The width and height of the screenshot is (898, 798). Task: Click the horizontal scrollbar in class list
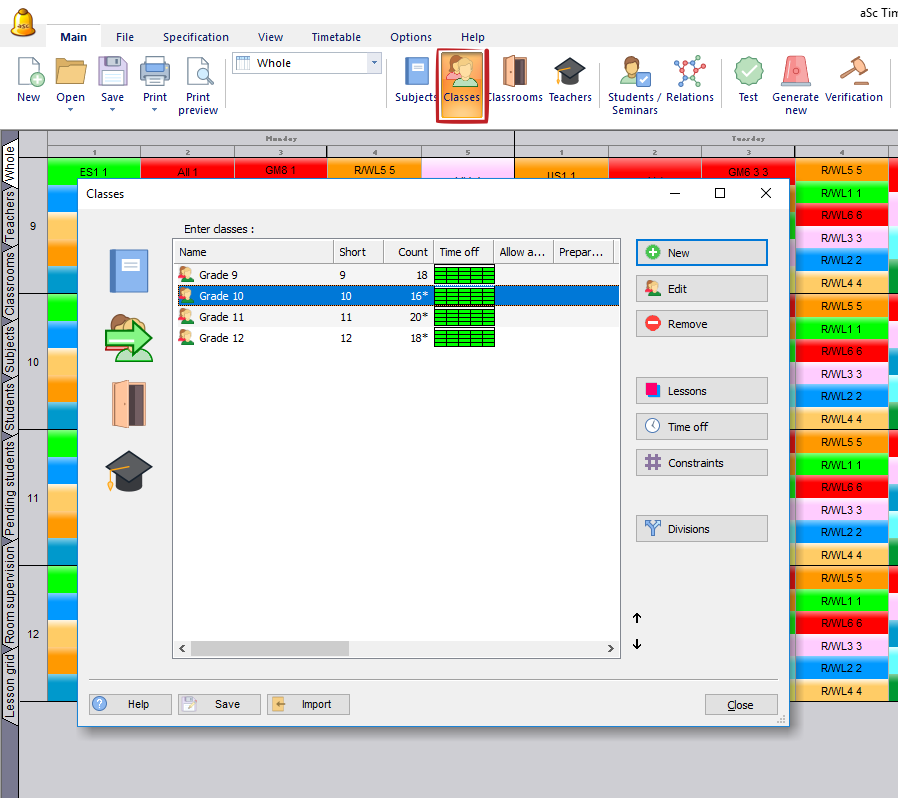click(270, 649)
